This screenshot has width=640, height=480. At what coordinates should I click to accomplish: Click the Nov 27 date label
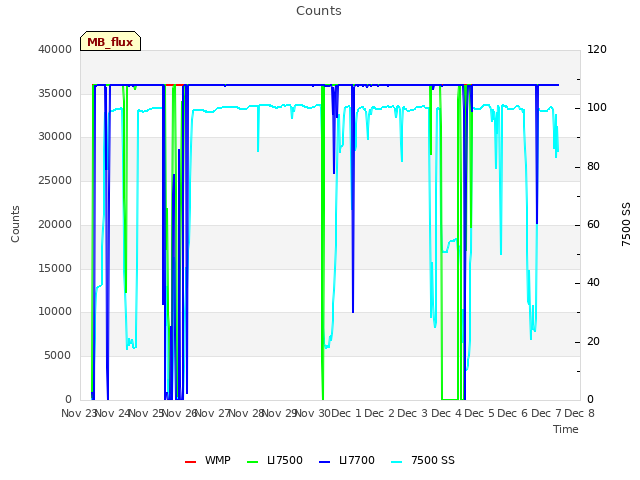click(212, 413)
